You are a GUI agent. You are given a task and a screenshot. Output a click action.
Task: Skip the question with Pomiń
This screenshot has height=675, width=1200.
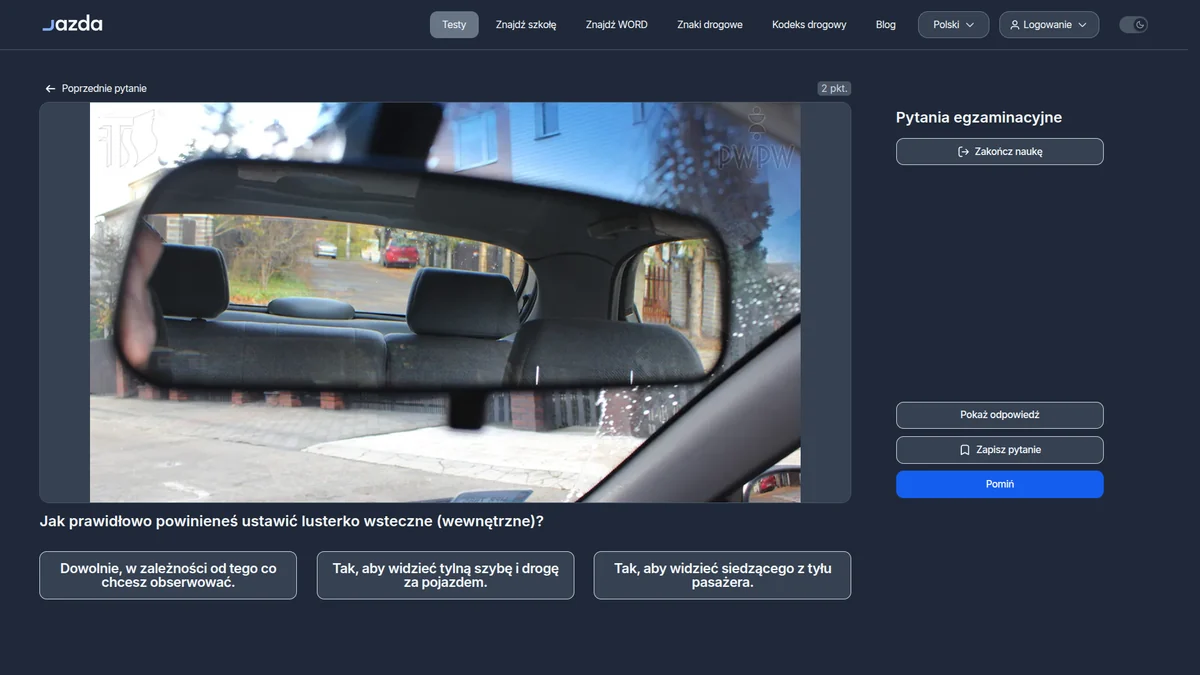pos(1000,484)
